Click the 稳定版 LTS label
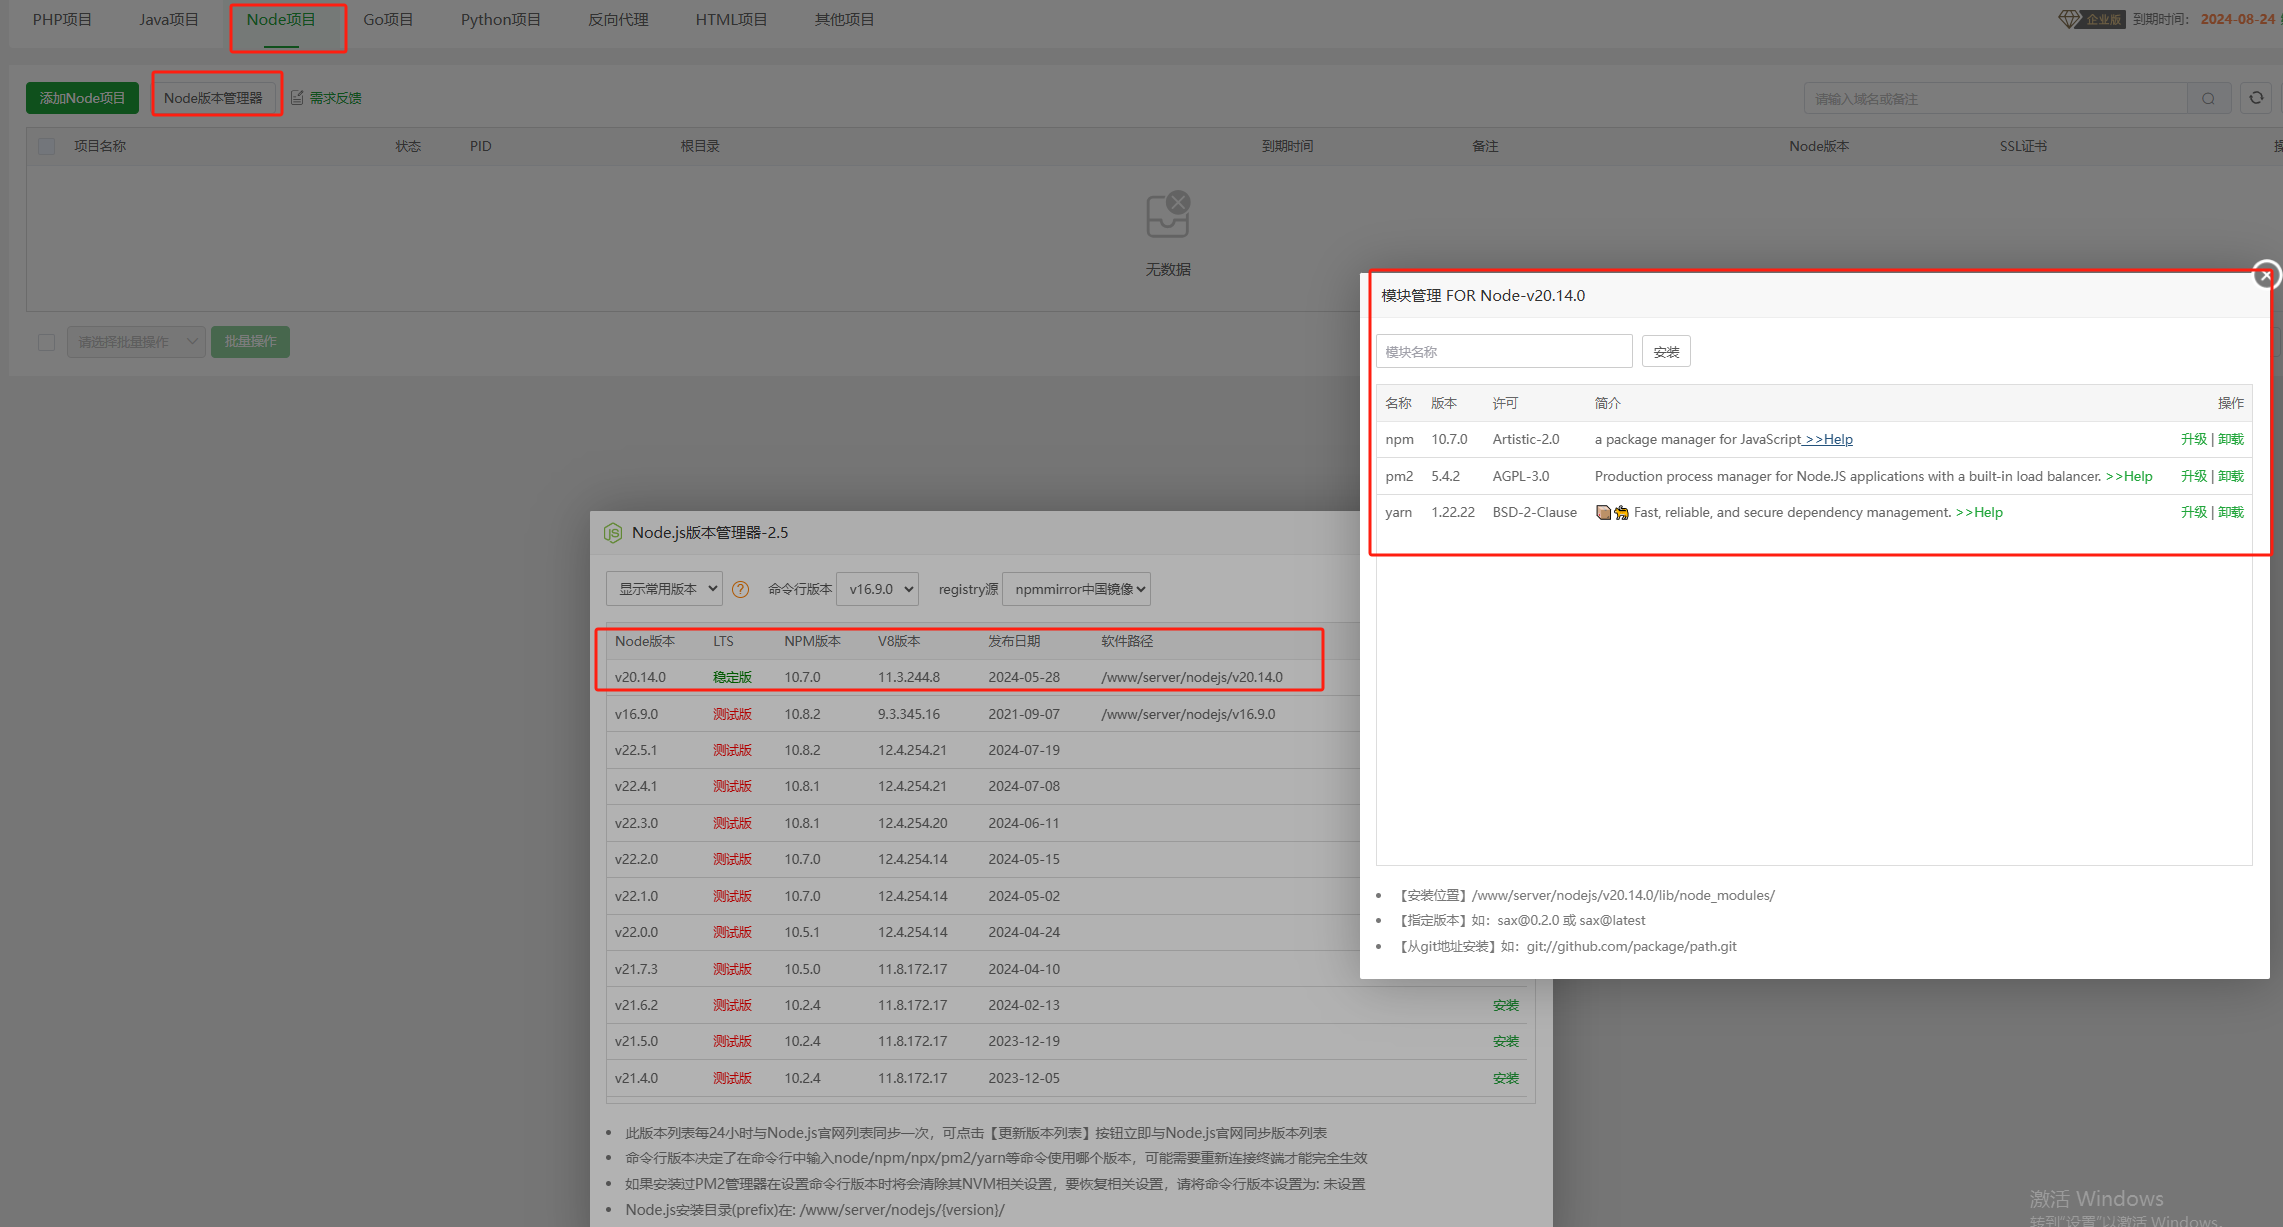This screenshot has width=2283, height=1227. [732, 677]
